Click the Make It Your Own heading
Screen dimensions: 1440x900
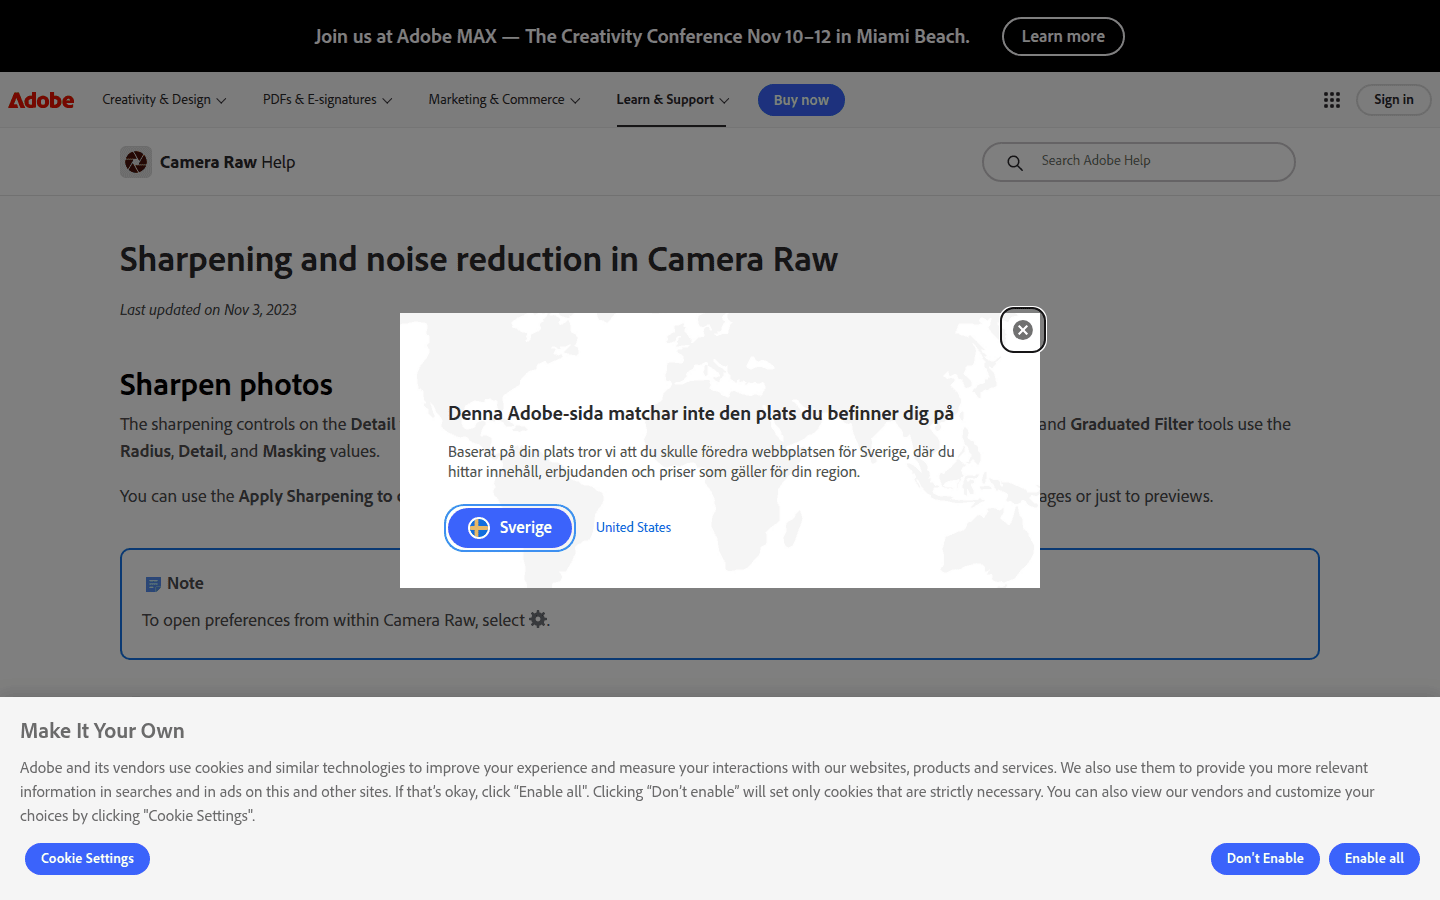[x=102, y=731]
